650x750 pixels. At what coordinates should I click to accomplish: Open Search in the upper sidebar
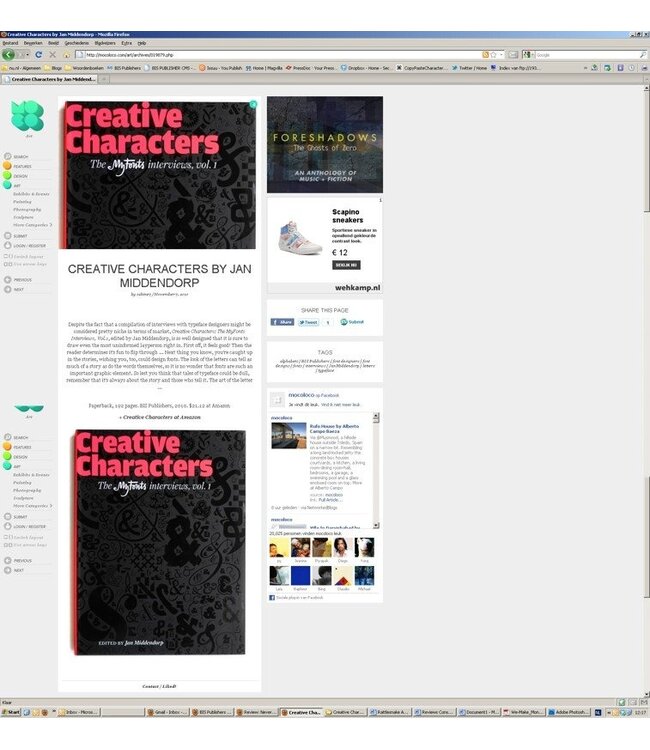click(16, 156)
